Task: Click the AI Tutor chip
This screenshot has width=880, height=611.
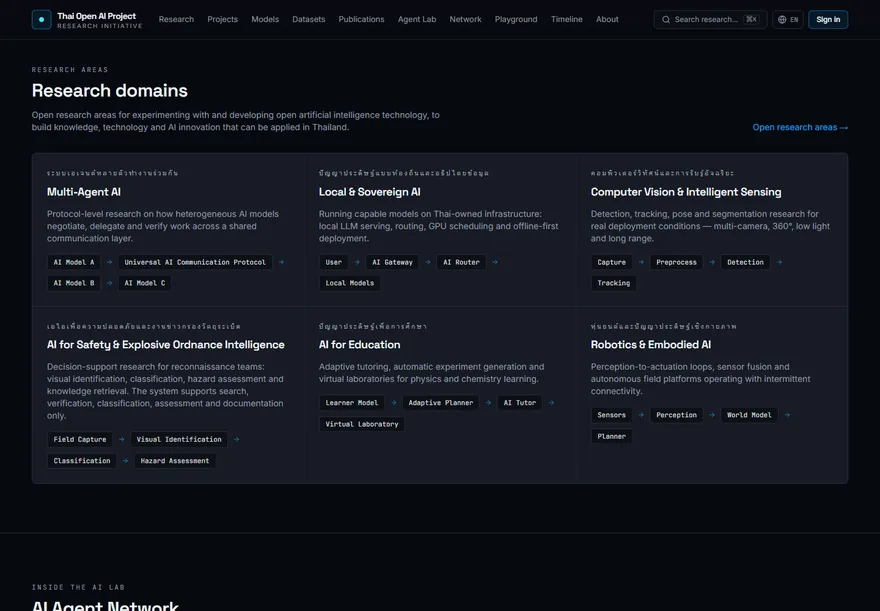Action: click(x=520, y=402)
